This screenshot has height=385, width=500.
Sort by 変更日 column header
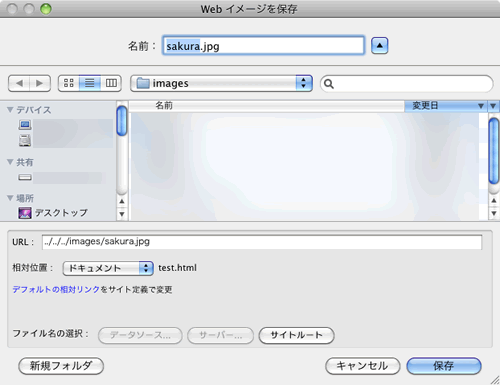[445, 106]
